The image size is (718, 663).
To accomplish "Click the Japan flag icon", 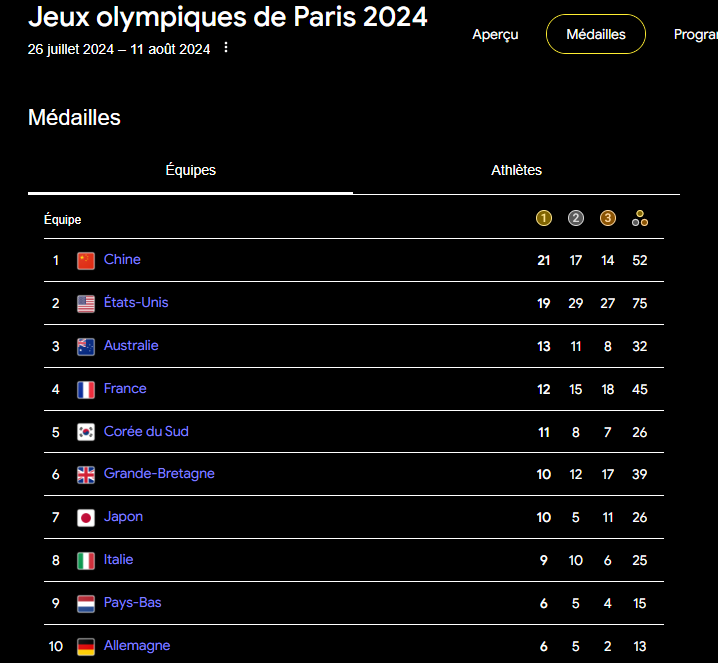I will point(86,518).
